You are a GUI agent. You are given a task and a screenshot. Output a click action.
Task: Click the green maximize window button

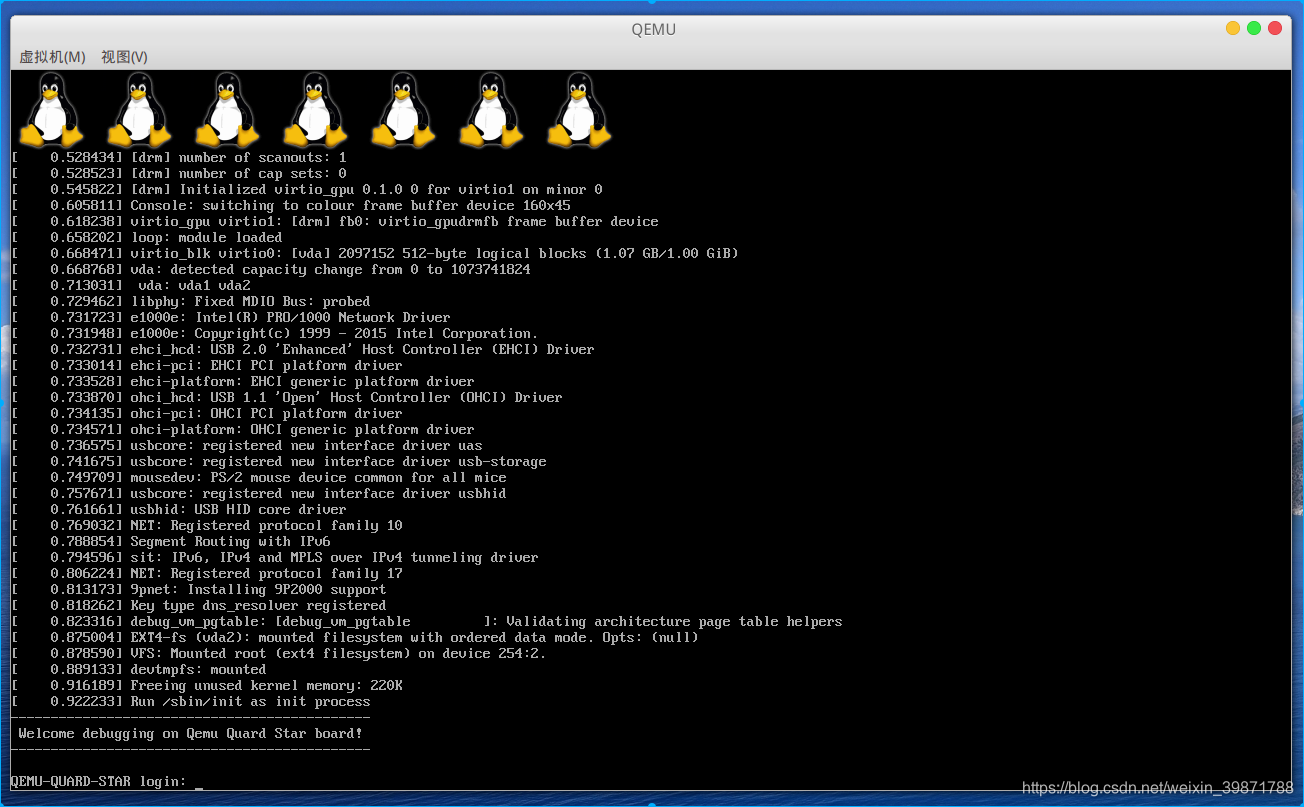coord(1254,28)
